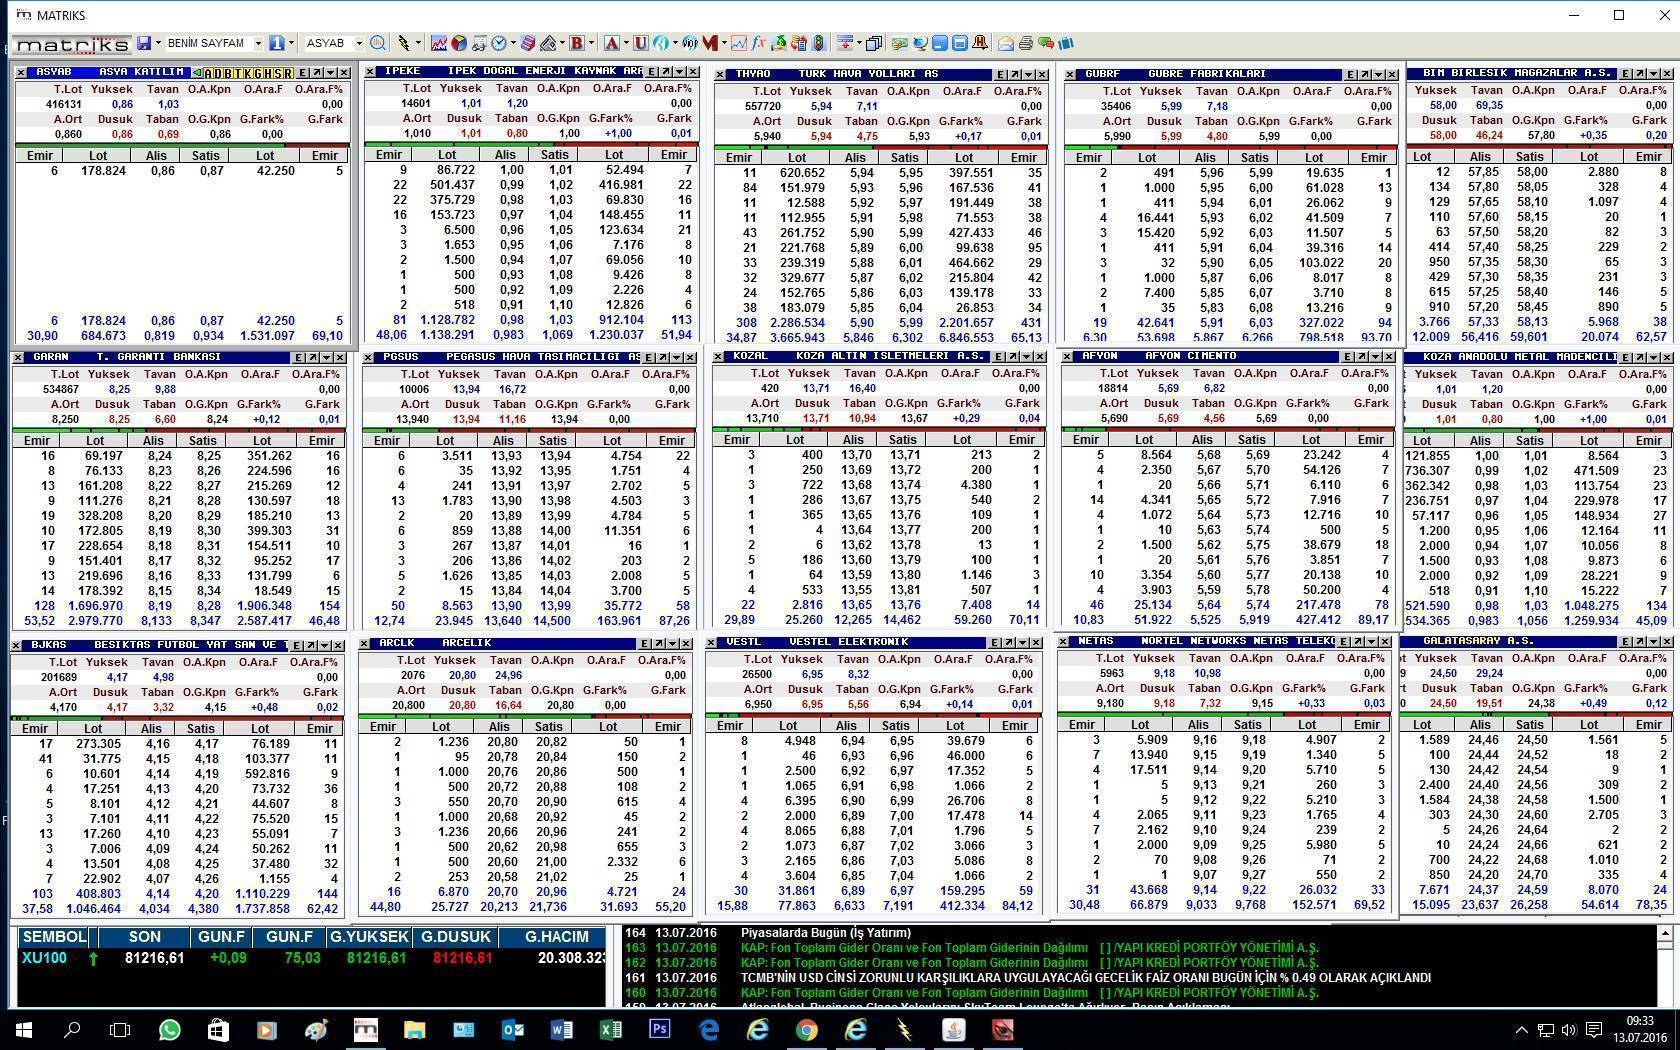1680x1050 pixels.
Task: Open the pie chart icon in toolbar
Action: (459, 43)
